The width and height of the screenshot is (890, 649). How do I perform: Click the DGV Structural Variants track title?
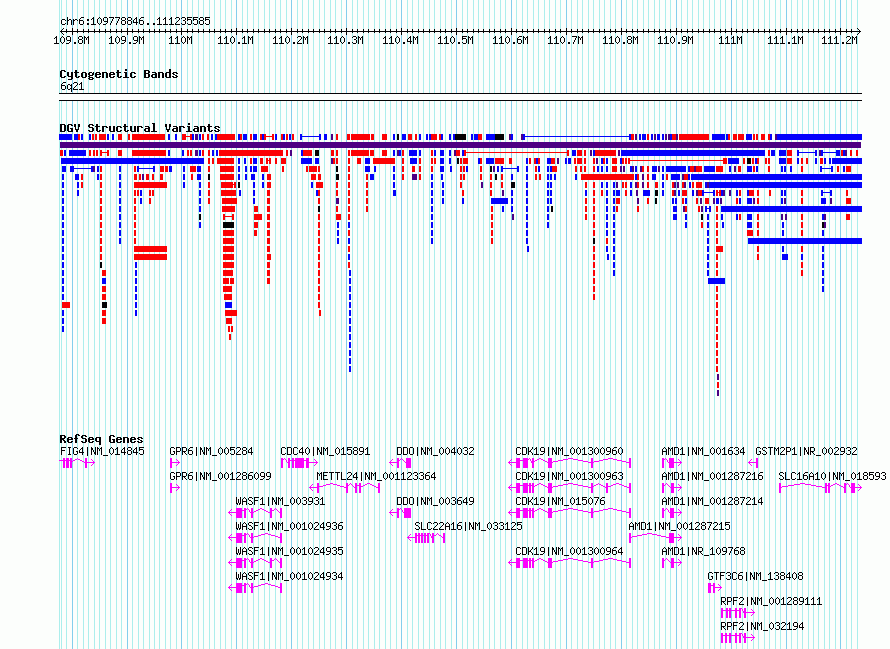coord(140,128)
